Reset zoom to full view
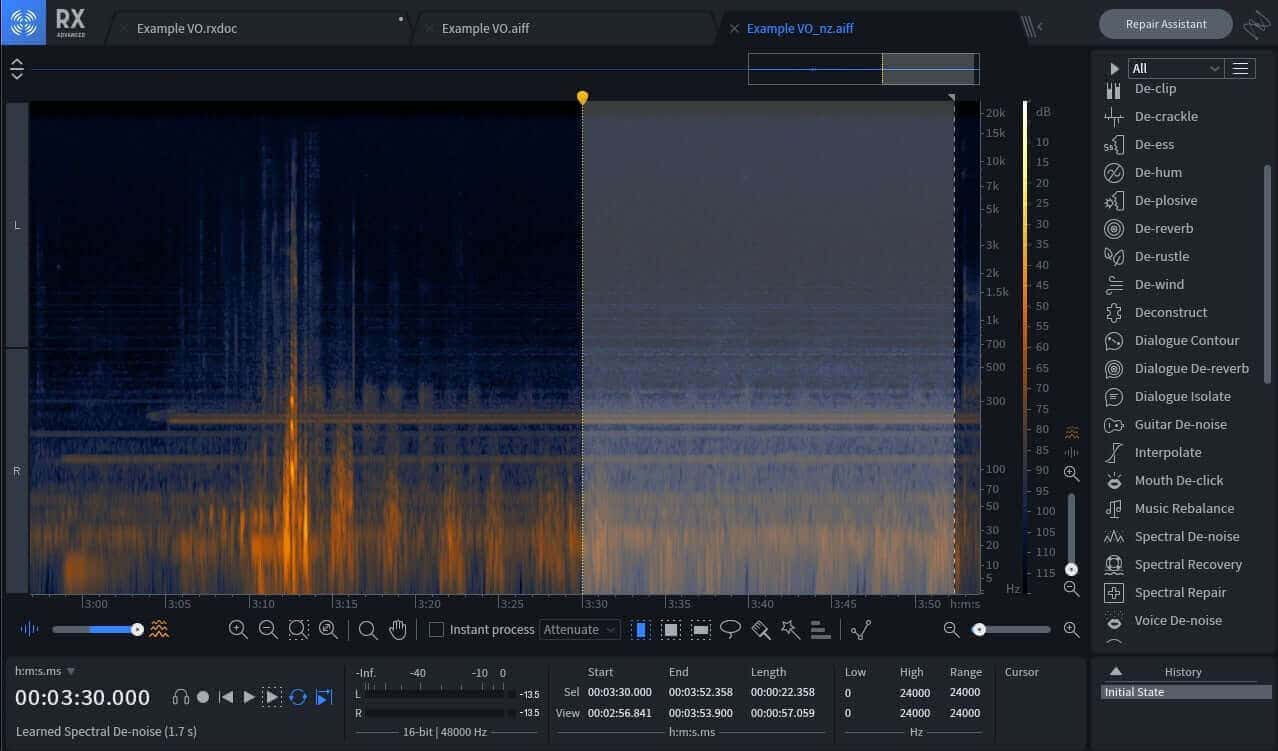 click(x=328, y=629)
